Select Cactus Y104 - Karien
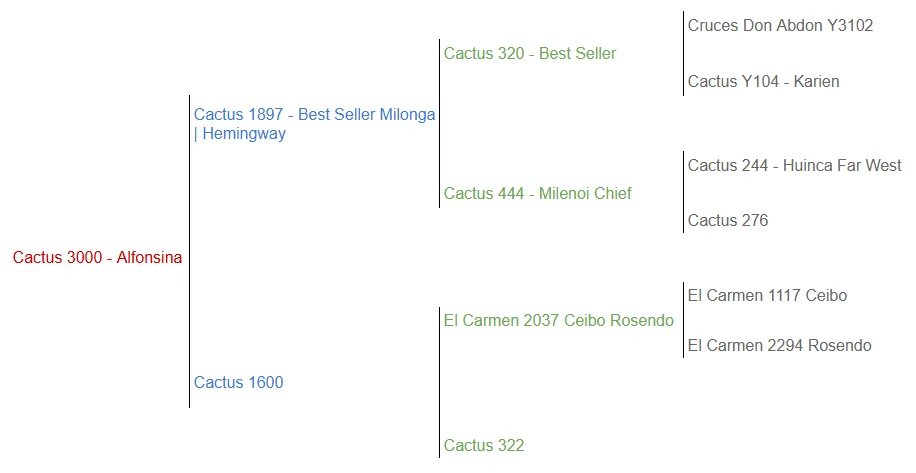916x473 pixels. pyautogui.click(x=763, y=82)
